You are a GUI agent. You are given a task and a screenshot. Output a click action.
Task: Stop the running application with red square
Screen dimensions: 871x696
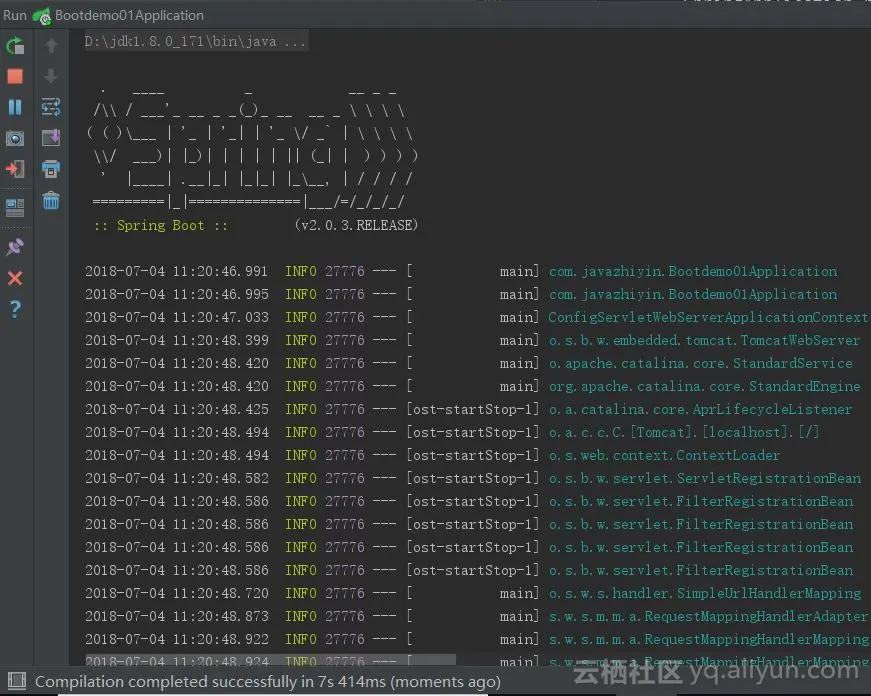(15, 76)
